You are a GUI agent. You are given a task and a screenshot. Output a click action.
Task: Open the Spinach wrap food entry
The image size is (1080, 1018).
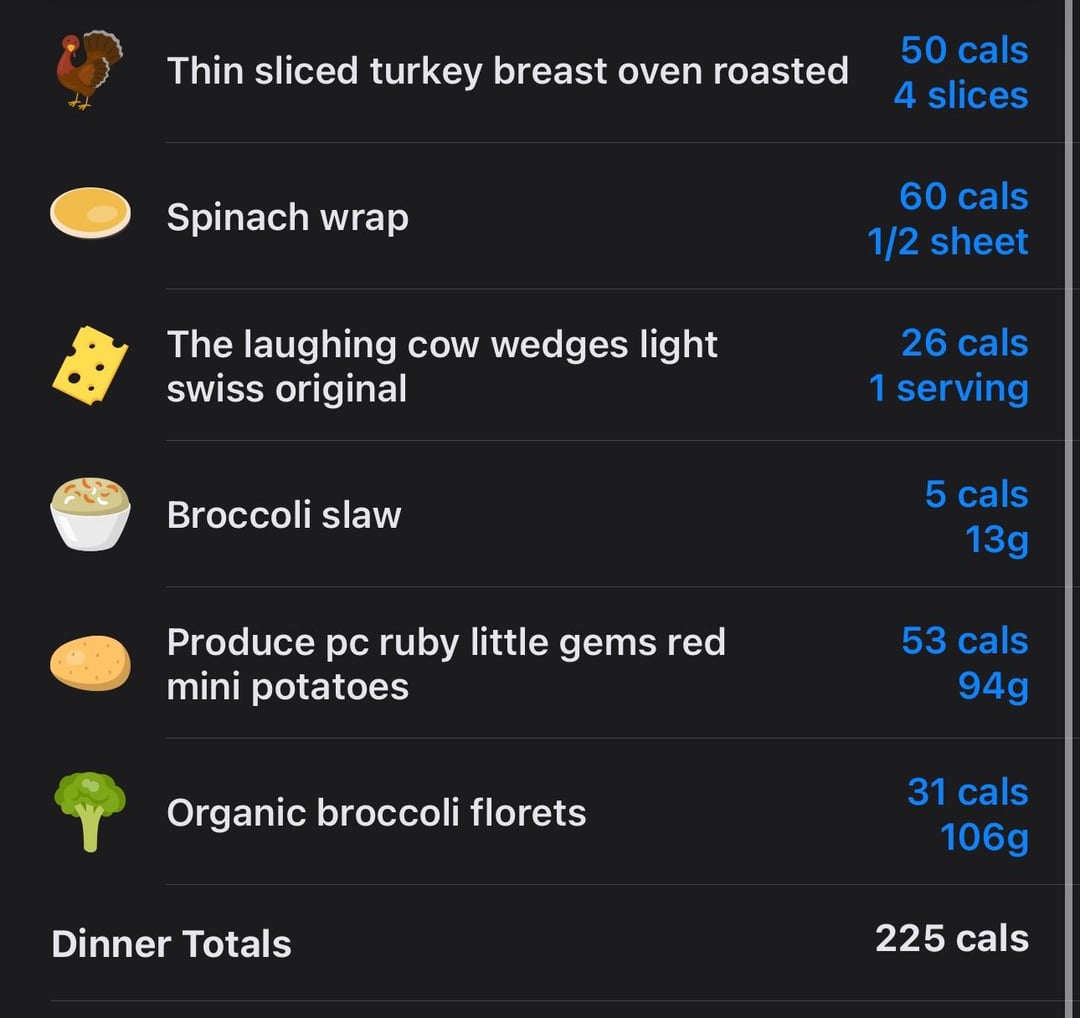coord(288,218)
